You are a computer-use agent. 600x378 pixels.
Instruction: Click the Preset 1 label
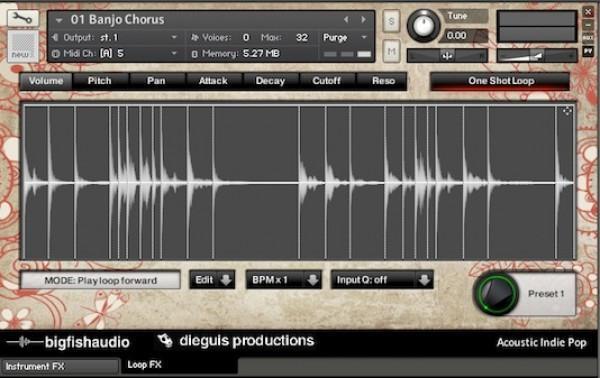pyautogui.click(x=546, y=294)
